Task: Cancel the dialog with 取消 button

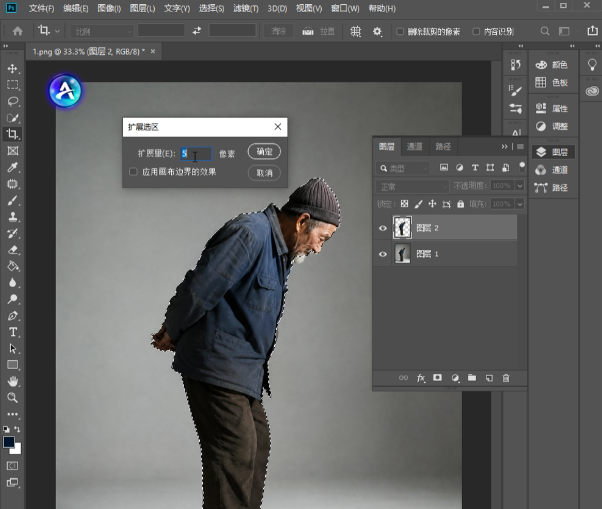Action: [264, 173]
